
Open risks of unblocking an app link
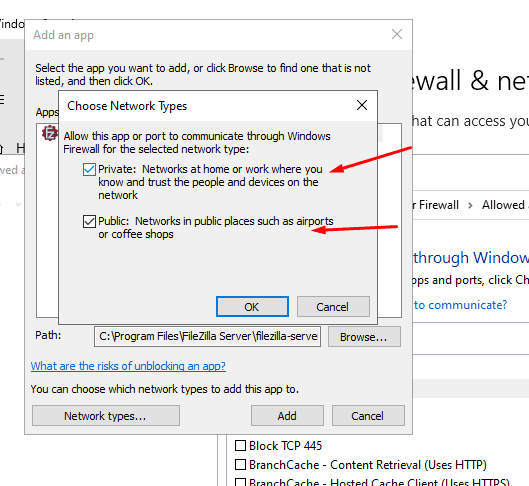128,366
